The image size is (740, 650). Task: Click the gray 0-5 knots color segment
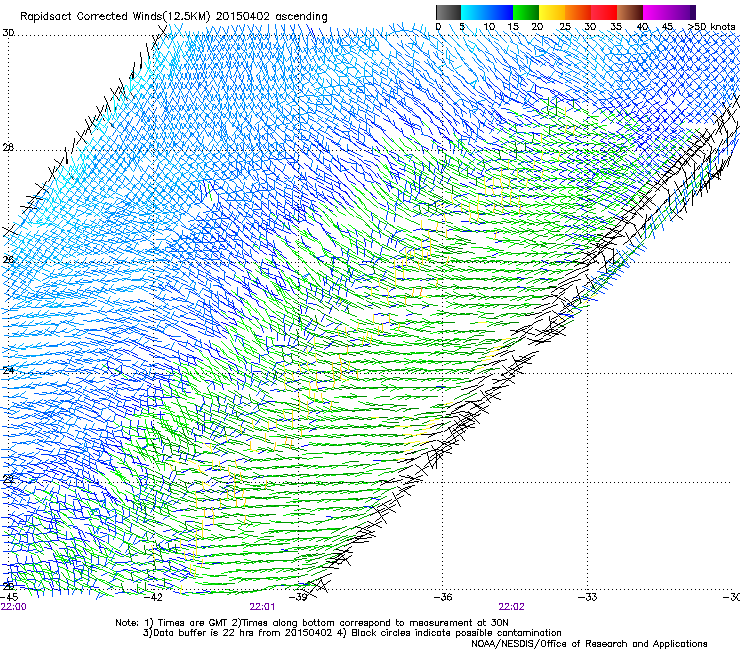pos(448,12)
